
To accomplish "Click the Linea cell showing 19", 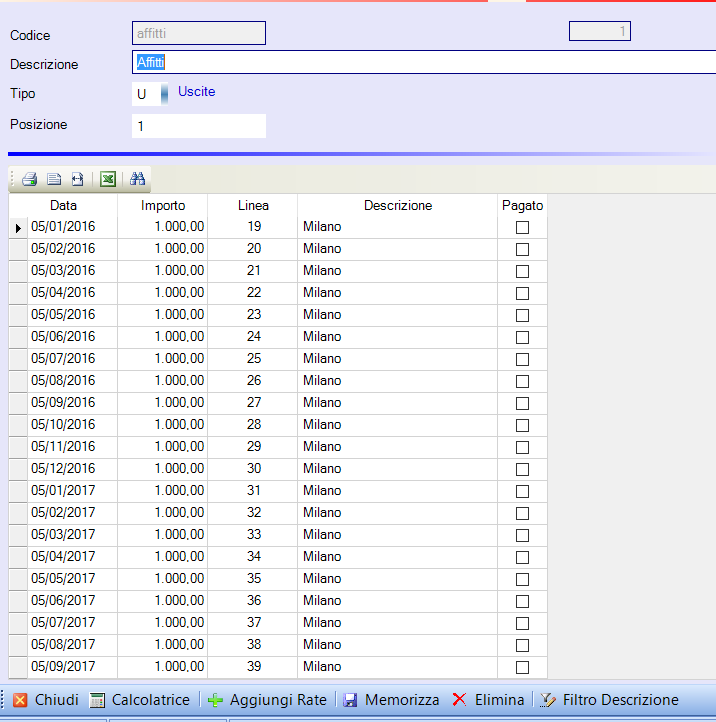I will tap(253, 227).
